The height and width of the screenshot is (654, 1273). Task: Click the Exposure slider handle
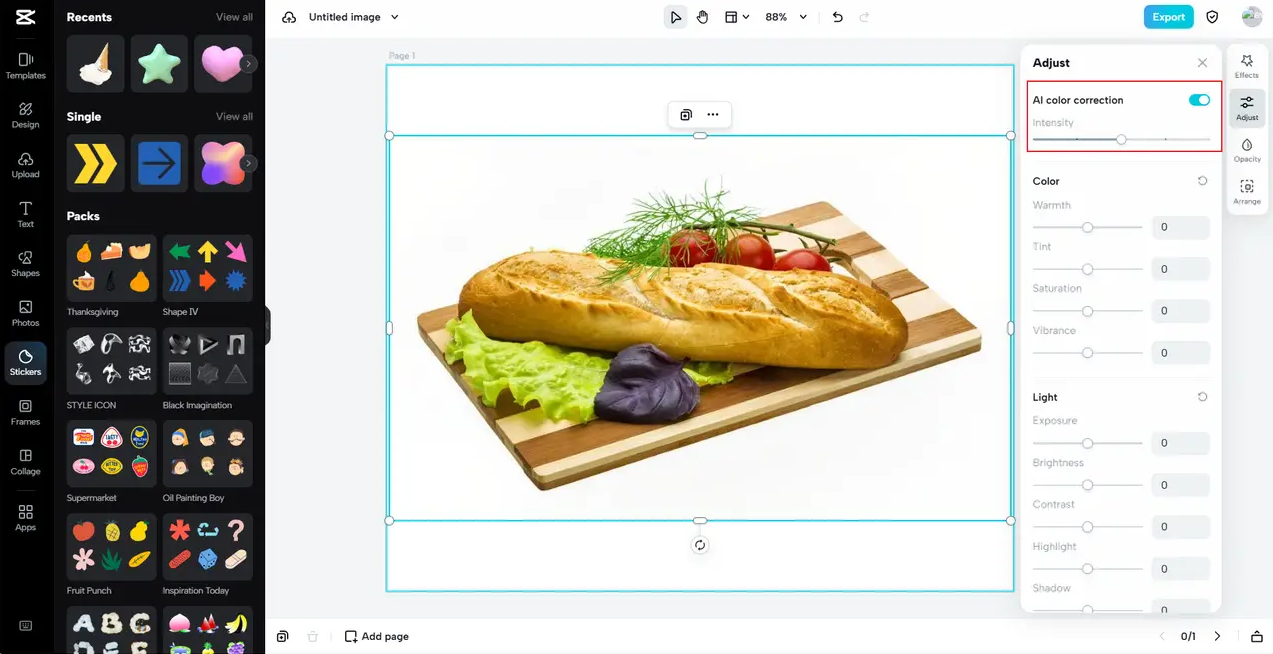tap(1087, 443)
